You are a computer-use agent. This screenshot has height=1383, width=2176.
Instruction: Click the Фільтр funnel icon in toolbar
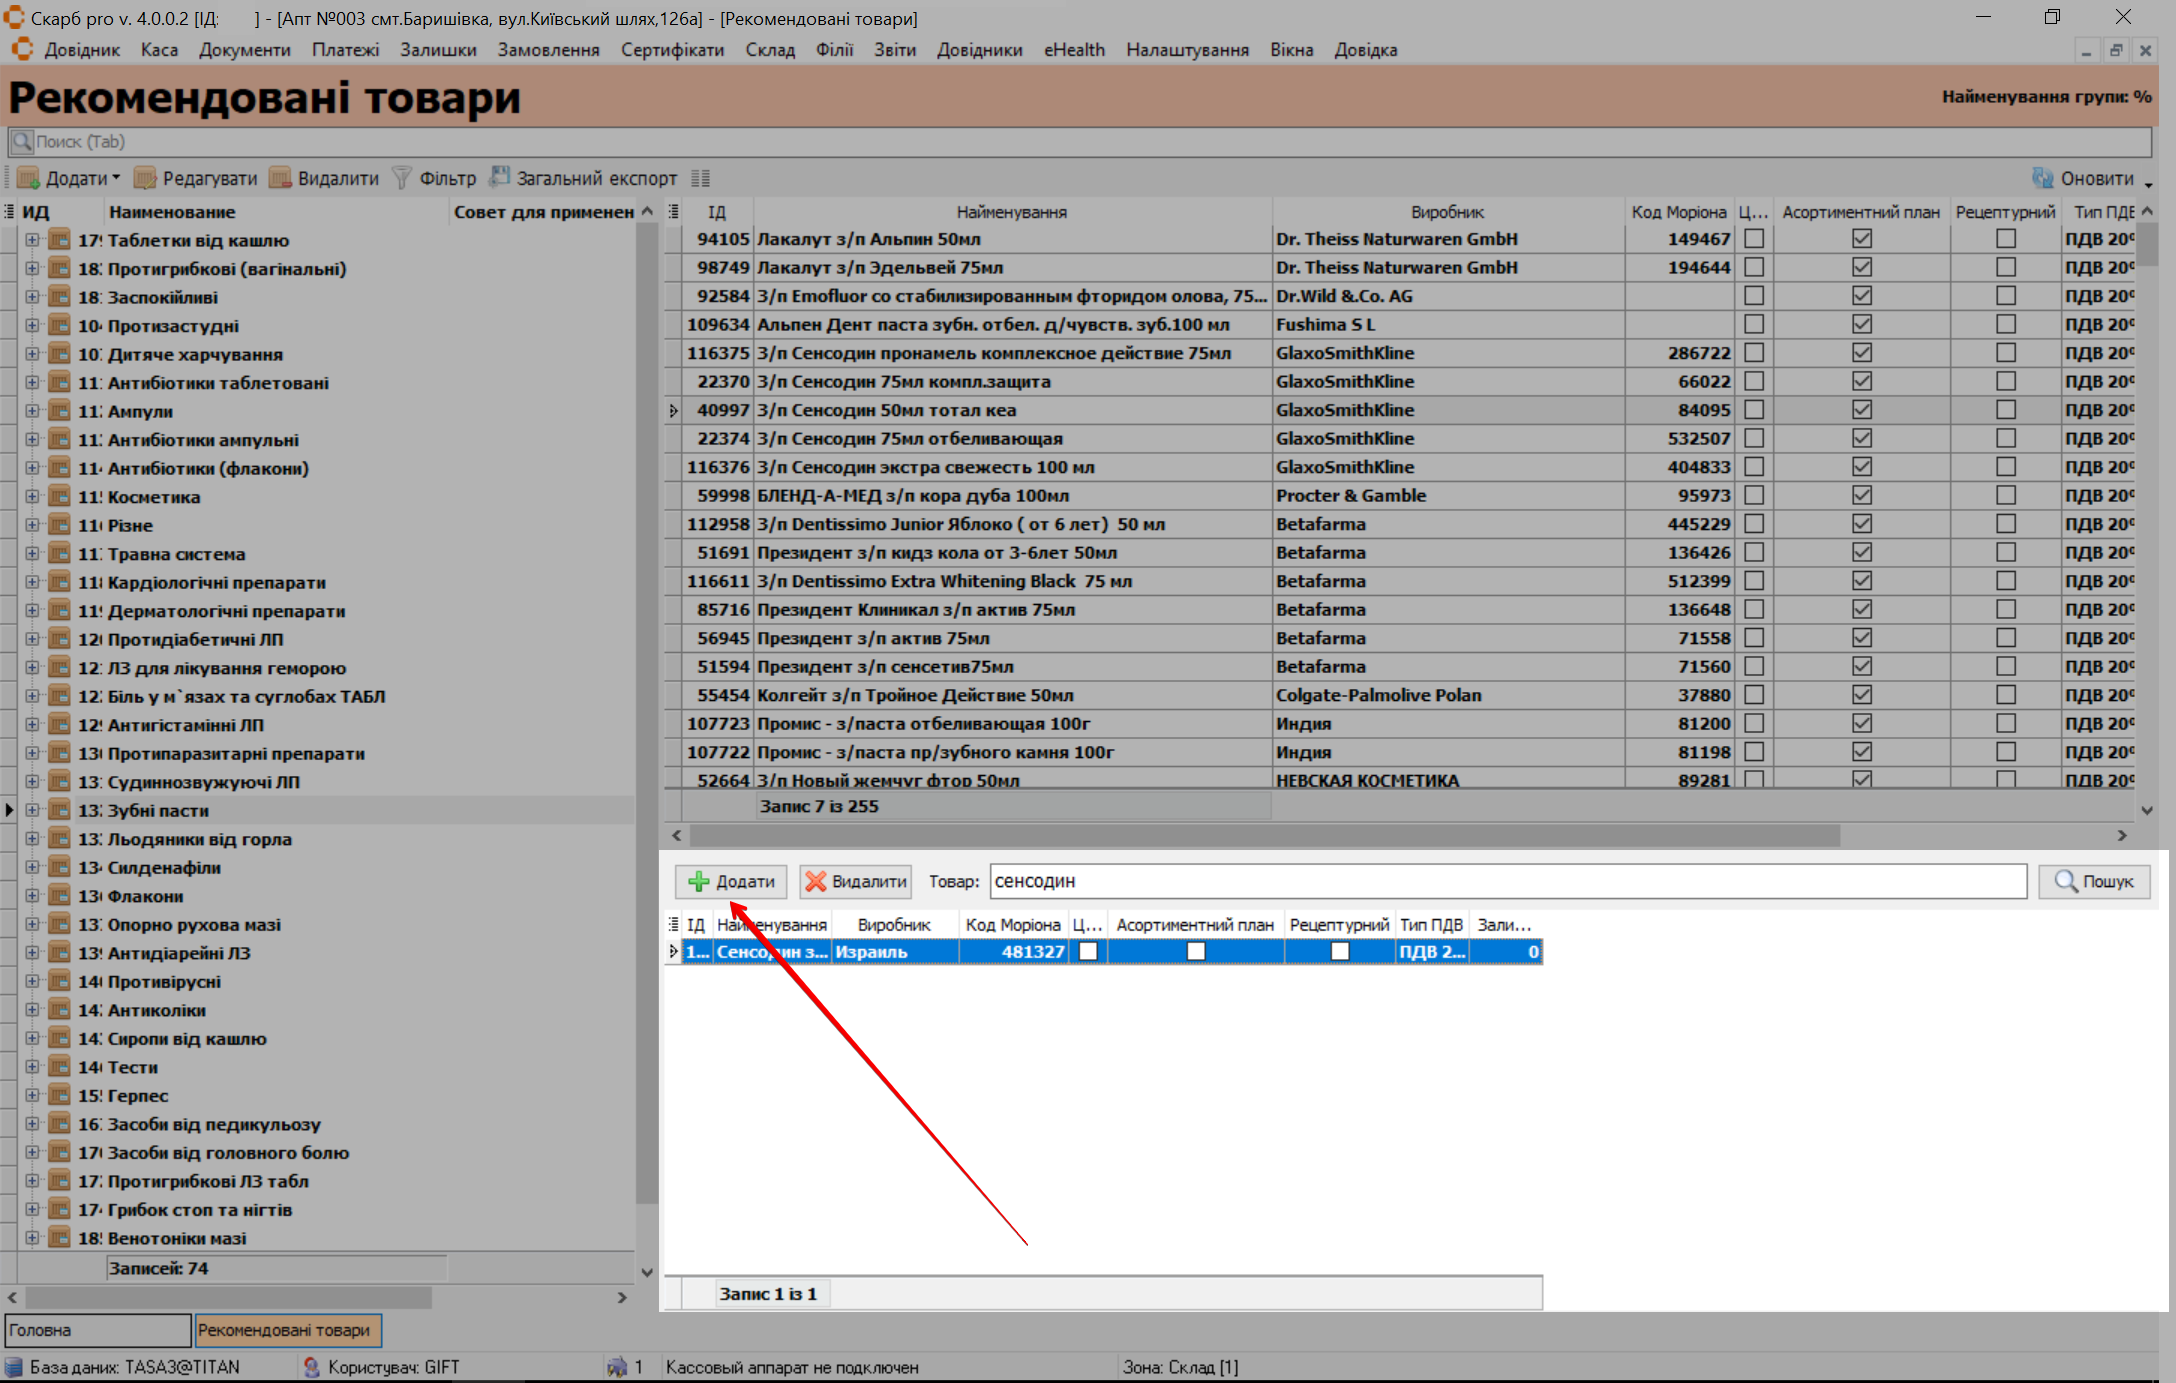point(402,178)
